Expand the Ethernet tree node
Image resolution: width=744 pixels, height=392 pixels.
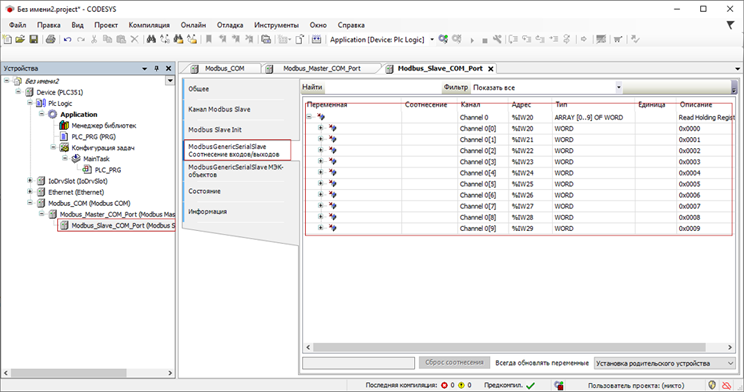pyautogui.click(x=30, y=192)
